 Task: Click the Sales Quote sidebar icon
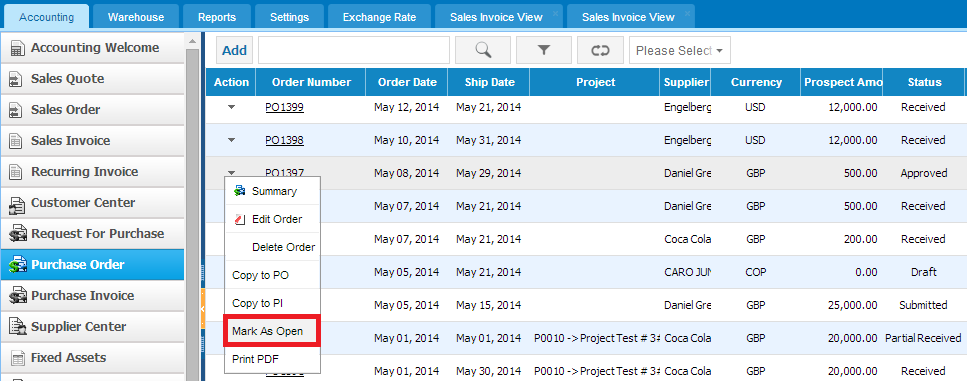(17, 79)
